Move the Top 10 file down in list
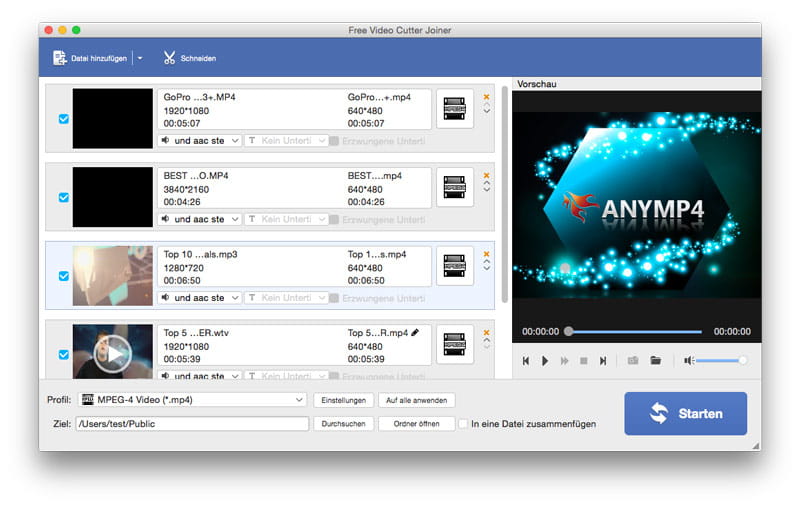 pyautogui.click(x=487, y=268)
